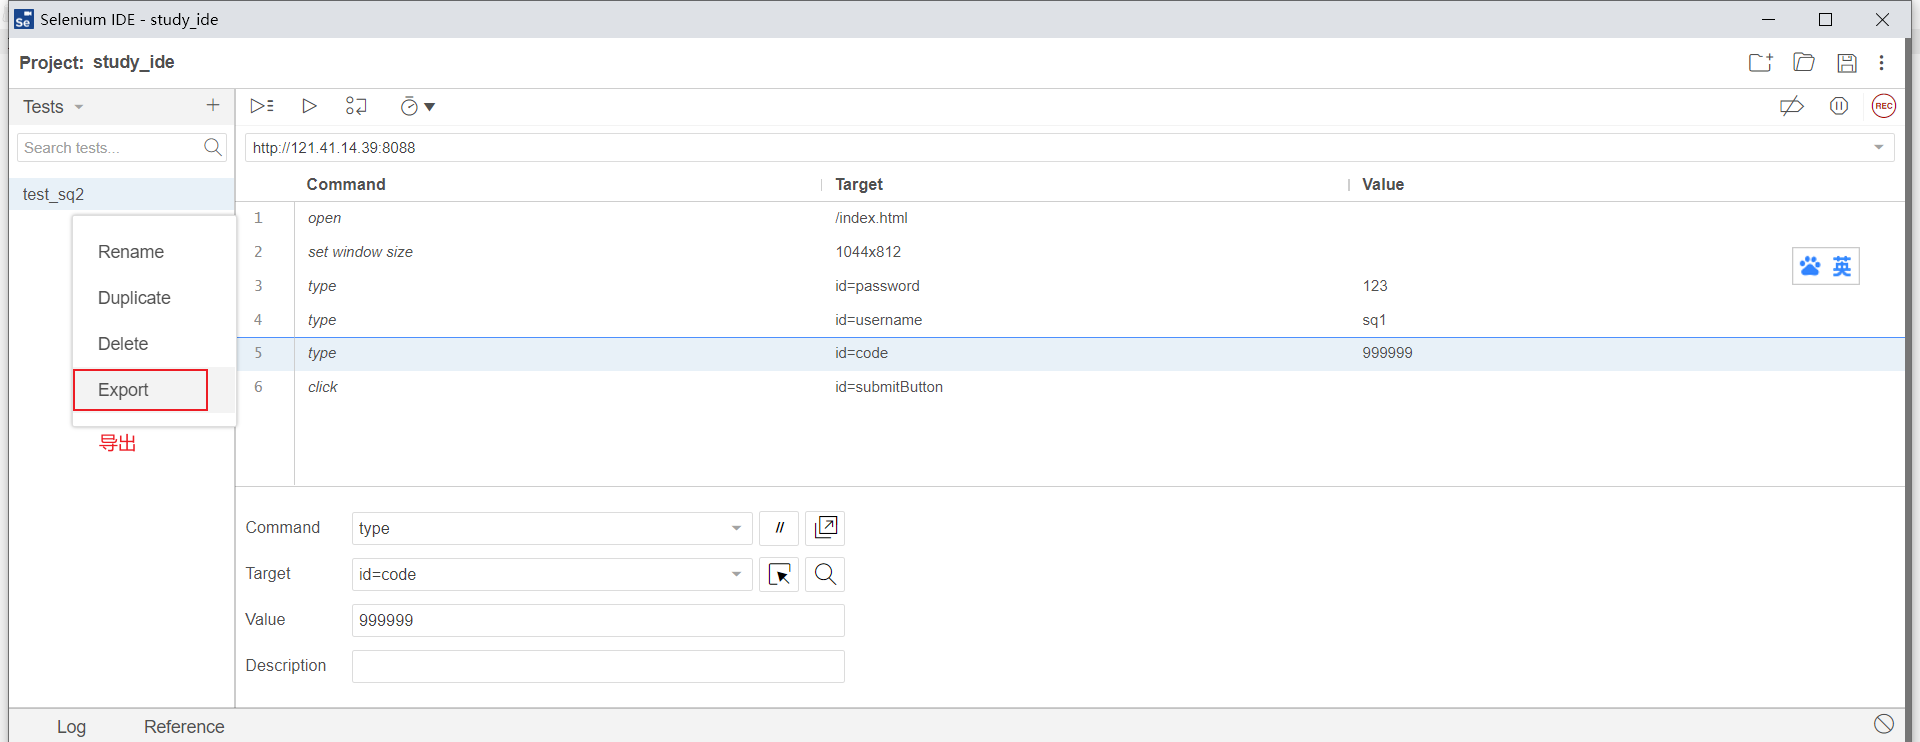
Task: Create a new project icon
Action: pos(1761,62)
